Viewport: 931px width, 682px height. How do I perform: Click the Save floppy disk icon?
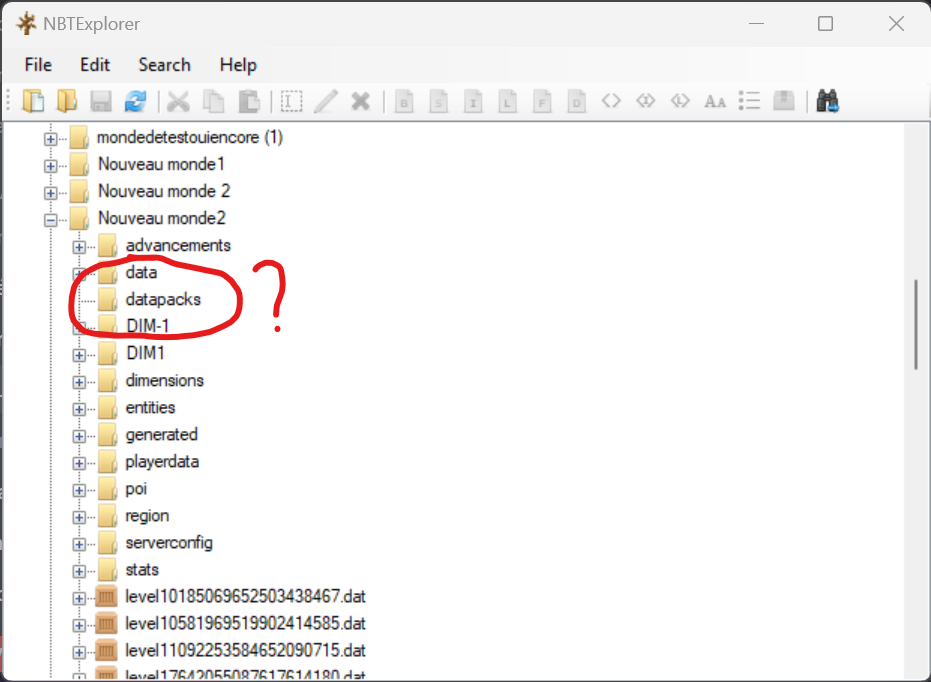[101, 101]
